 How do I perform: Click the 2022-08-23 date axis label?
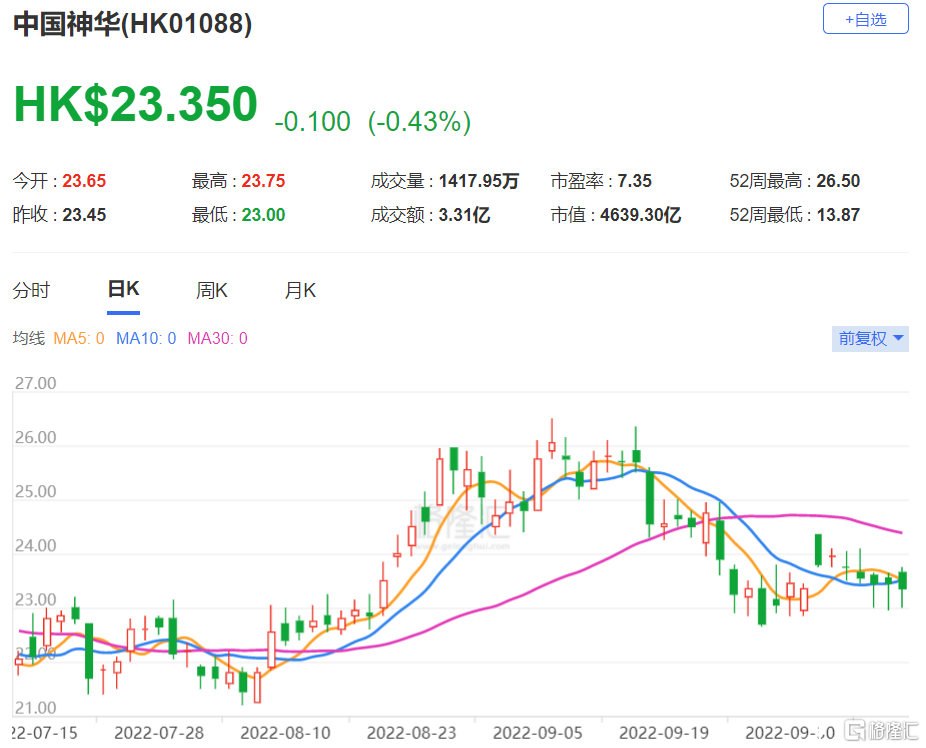pos(412,733)
